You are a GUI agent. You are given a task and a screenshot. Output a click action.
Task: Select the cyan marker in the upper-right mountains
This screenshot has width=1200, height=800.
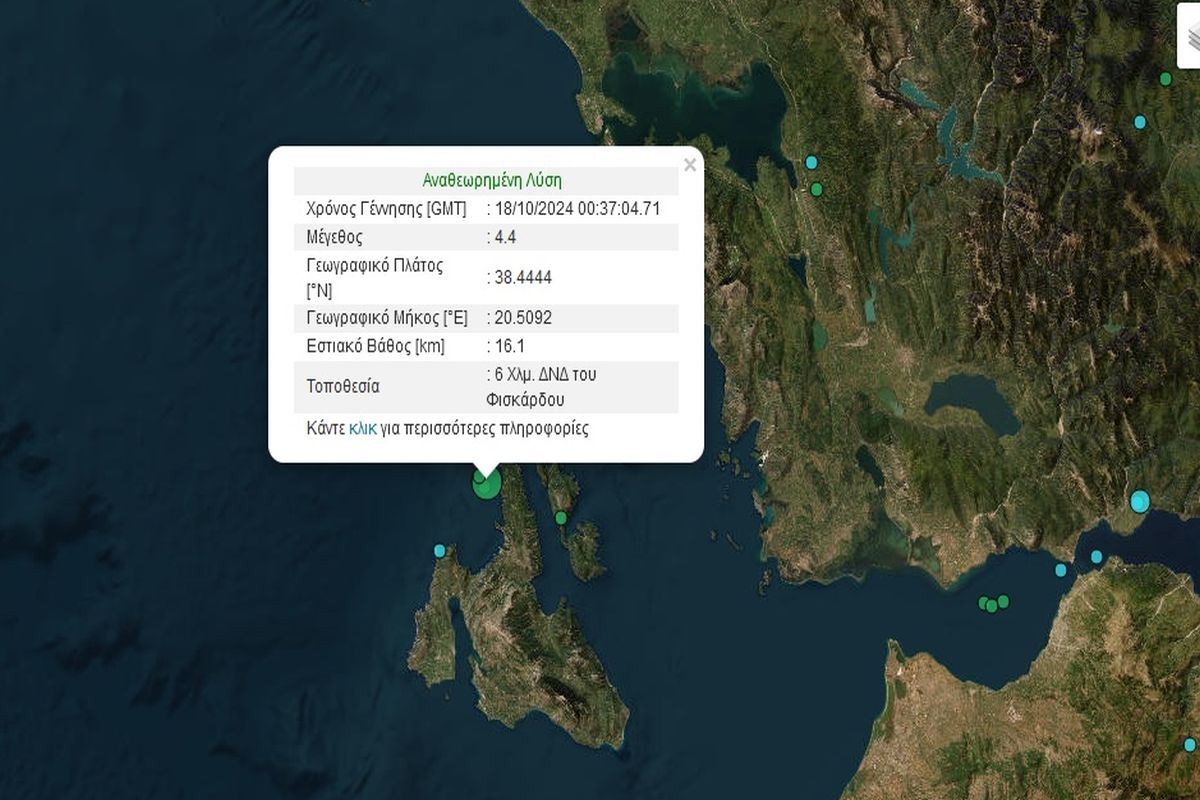(1140, 122)
